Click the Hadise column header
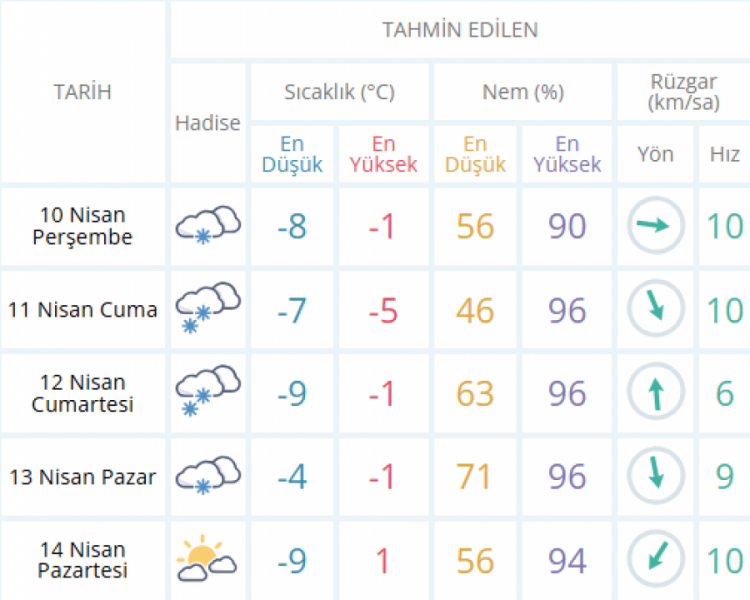The height and width of the screenshot is (600, 750). tap(208, 123)
